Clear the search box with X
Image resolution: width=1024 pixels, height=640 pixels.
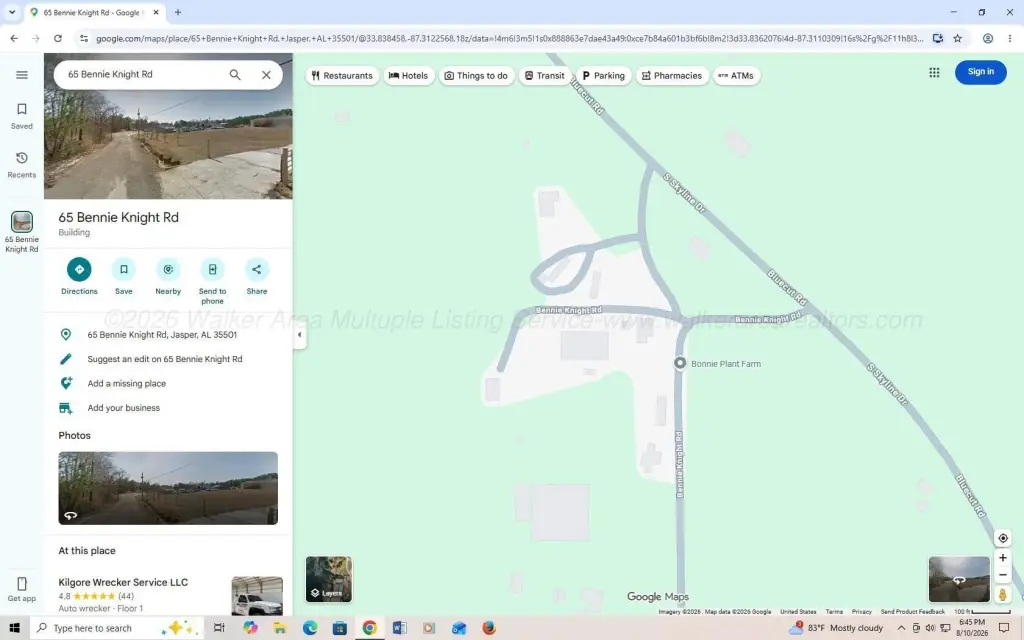(x=266, y=74)
